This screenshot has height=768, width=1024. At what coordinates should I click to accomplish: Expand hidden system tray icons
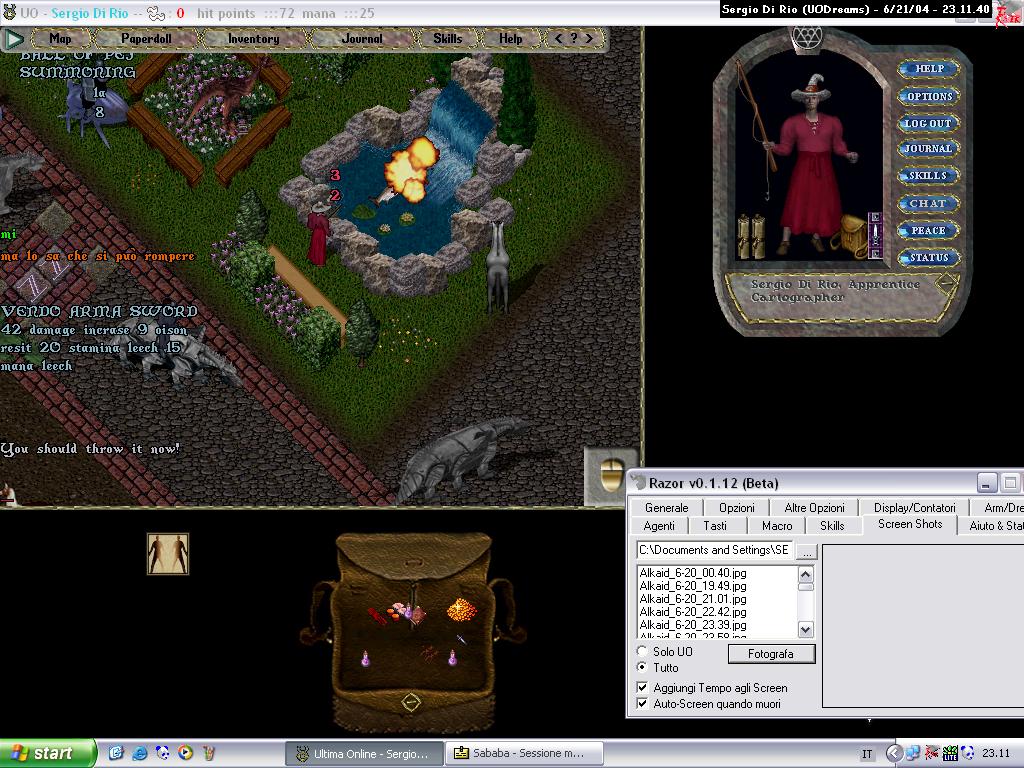[x=893, y=754]
